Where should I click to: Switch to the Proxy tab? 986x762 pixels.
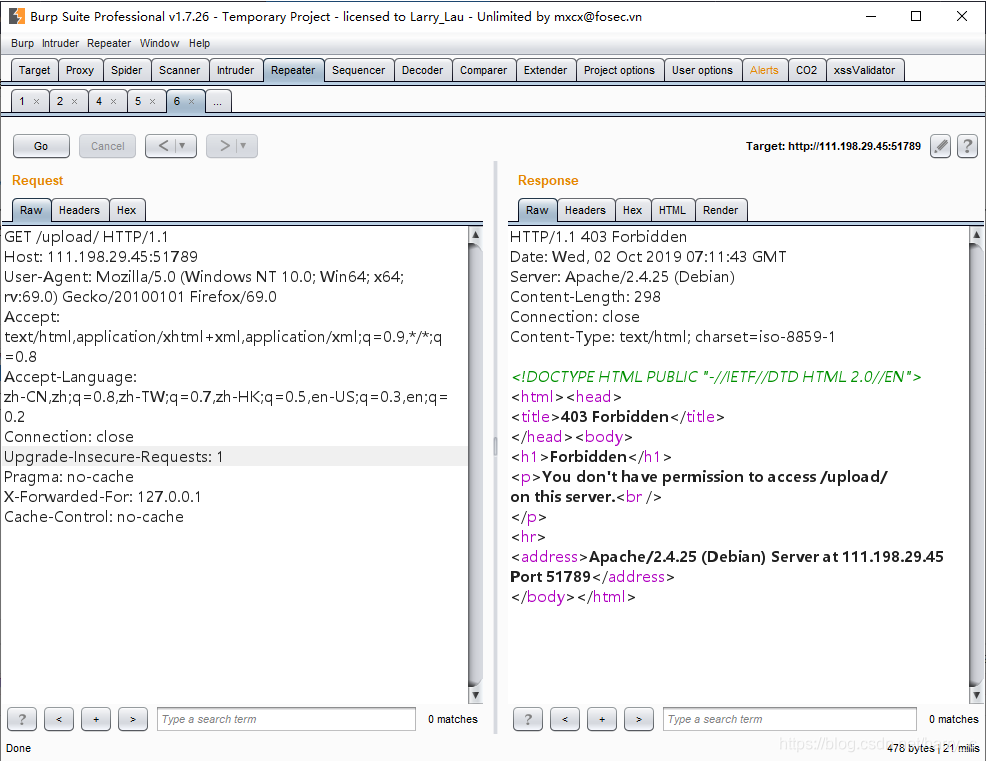click(x=80, y=70)
